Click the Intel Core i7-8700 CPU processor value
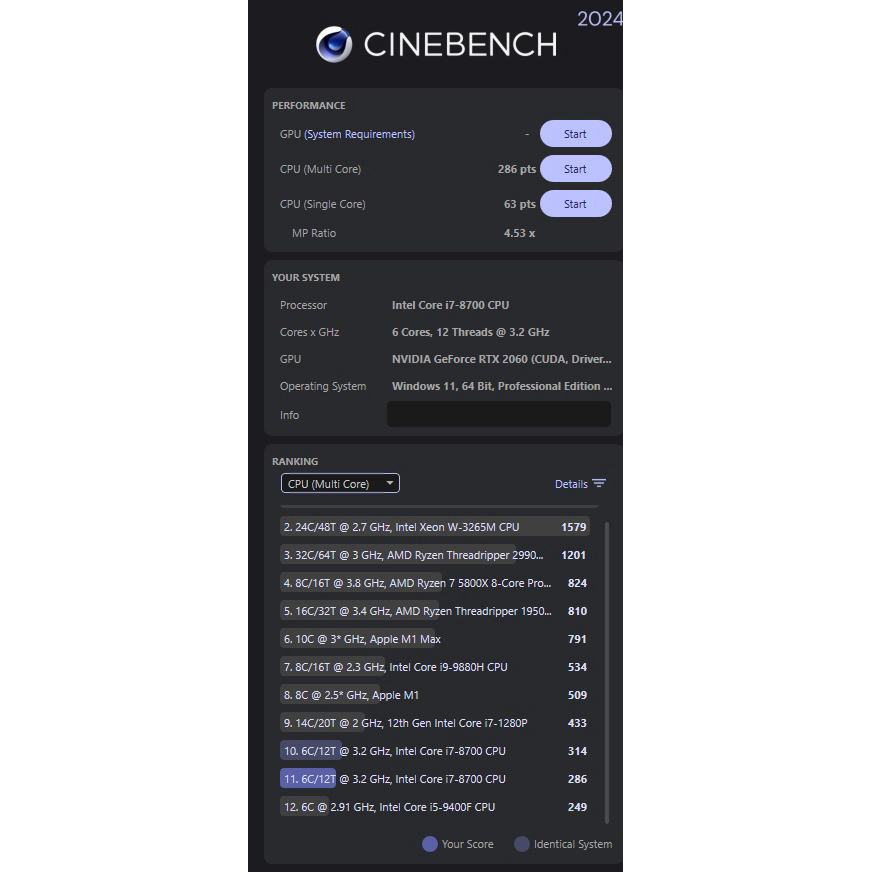The image size is (872, 872). [450, 305]
